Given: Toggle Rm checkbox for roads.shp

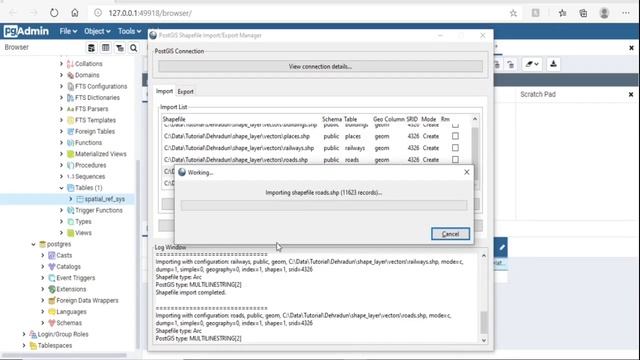Looking at the screenshot, I should click(x=455, y=159).
